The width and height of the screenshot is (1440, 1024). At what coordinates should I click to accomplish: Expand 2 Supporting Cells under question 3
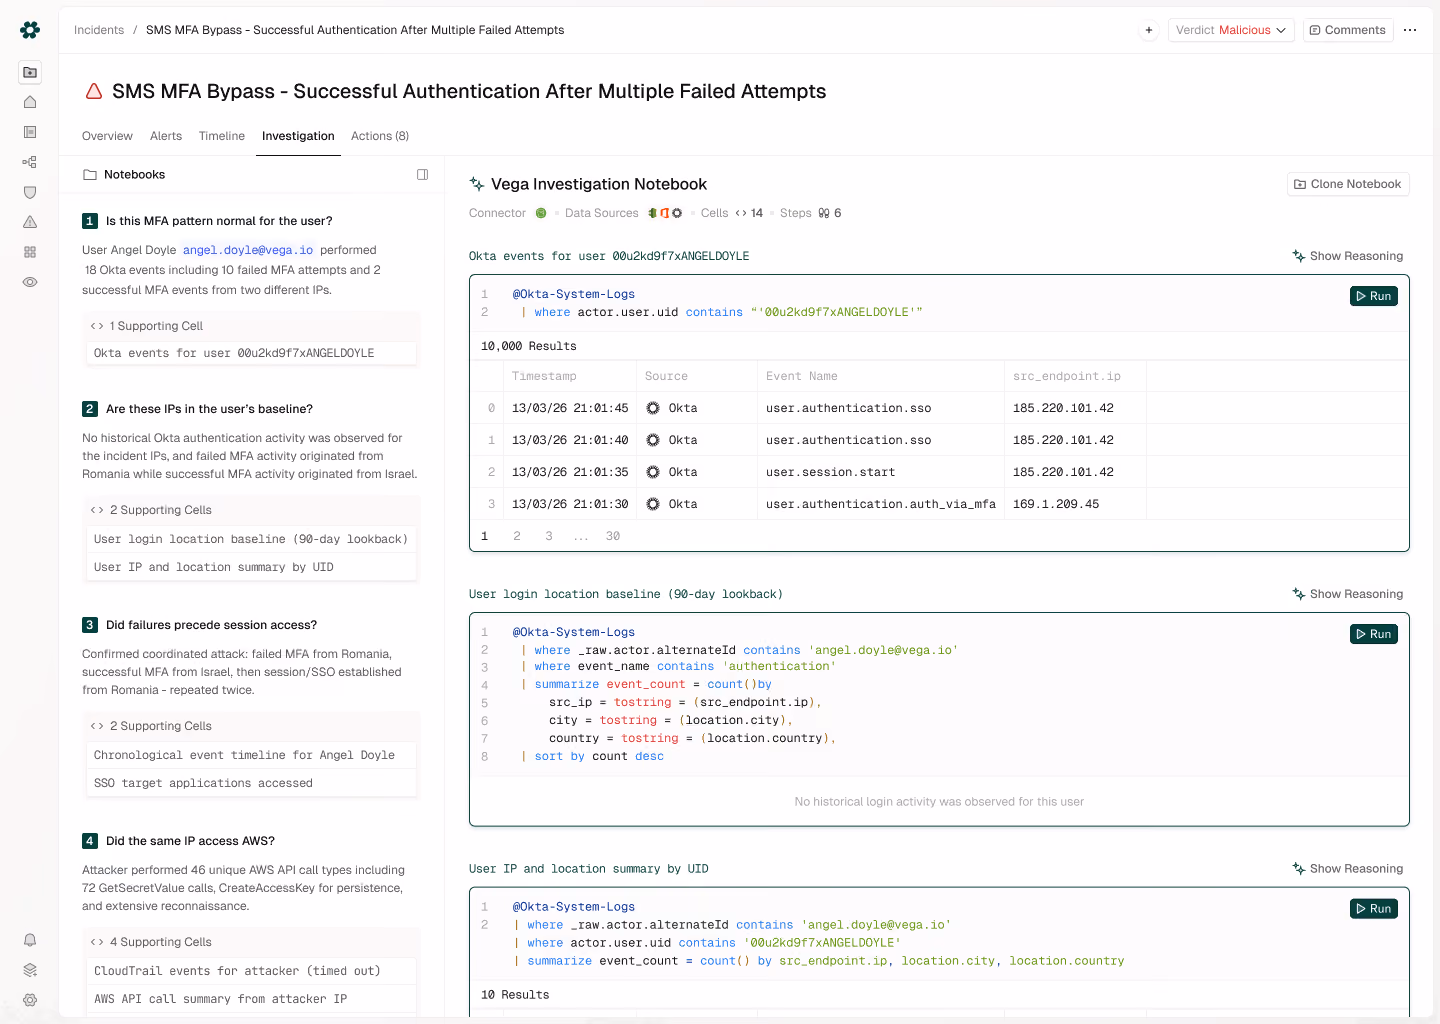[252, 726]
